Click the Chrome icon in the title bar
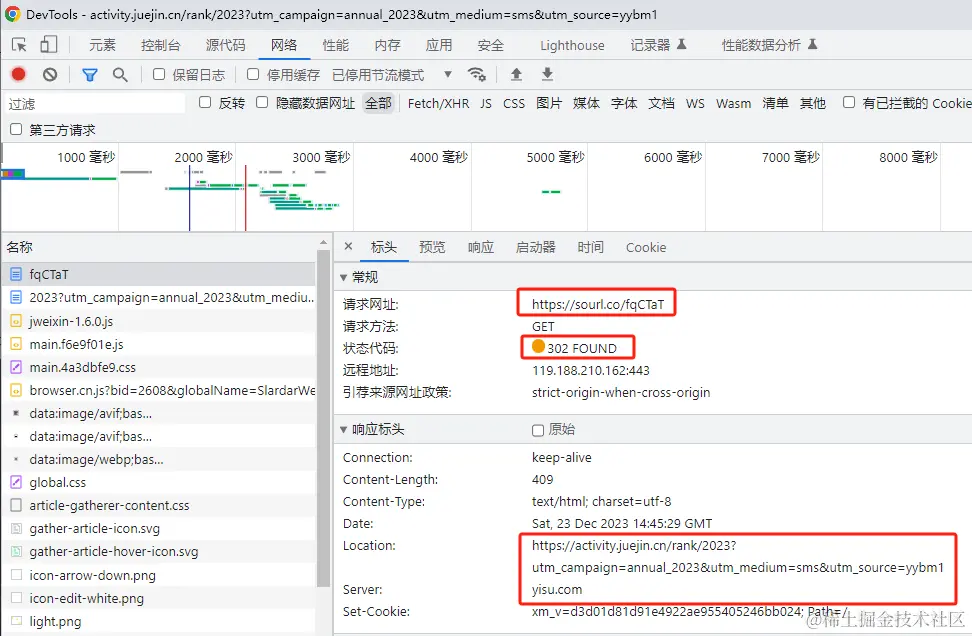This screenshot has width=972, height=636. [12, 14]
